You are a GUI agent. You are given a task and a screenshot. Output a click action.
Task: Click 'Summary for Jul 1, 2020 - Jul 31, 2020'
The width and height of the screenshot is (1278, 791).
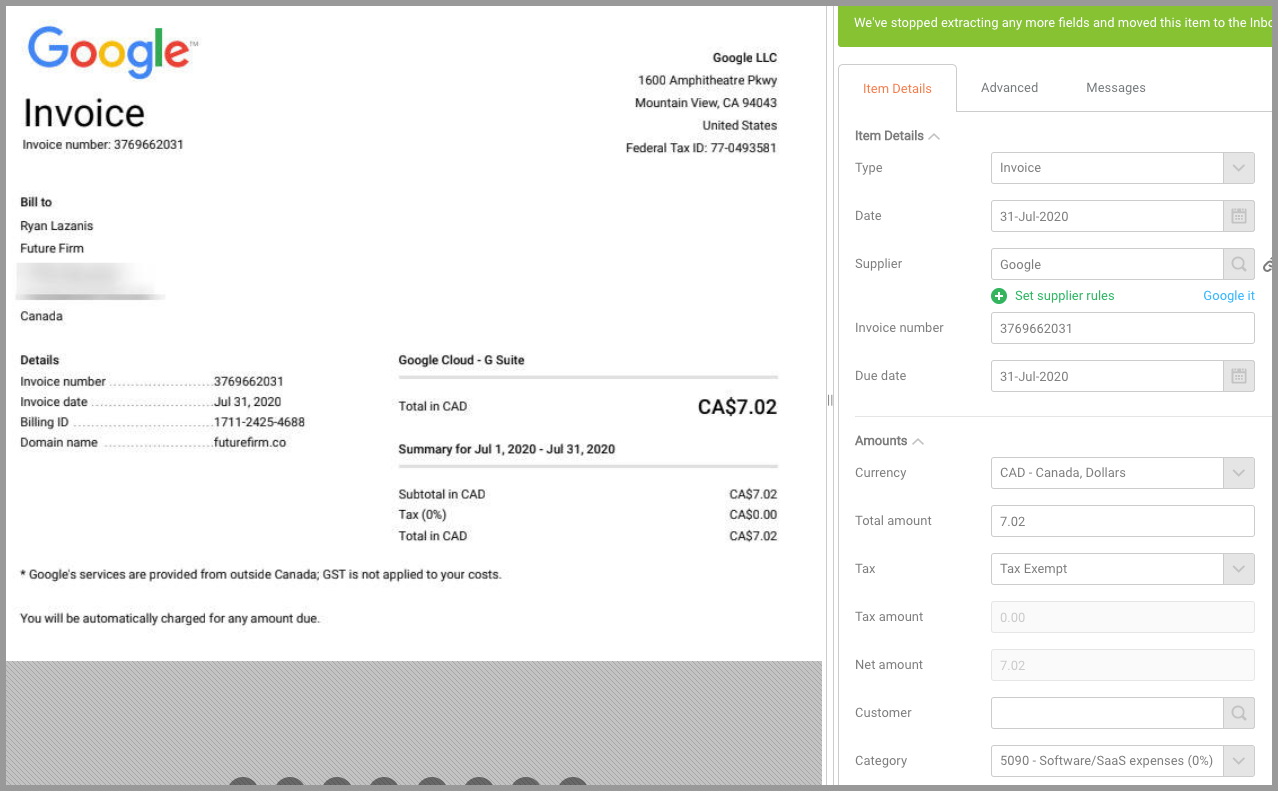click(507, 449)
